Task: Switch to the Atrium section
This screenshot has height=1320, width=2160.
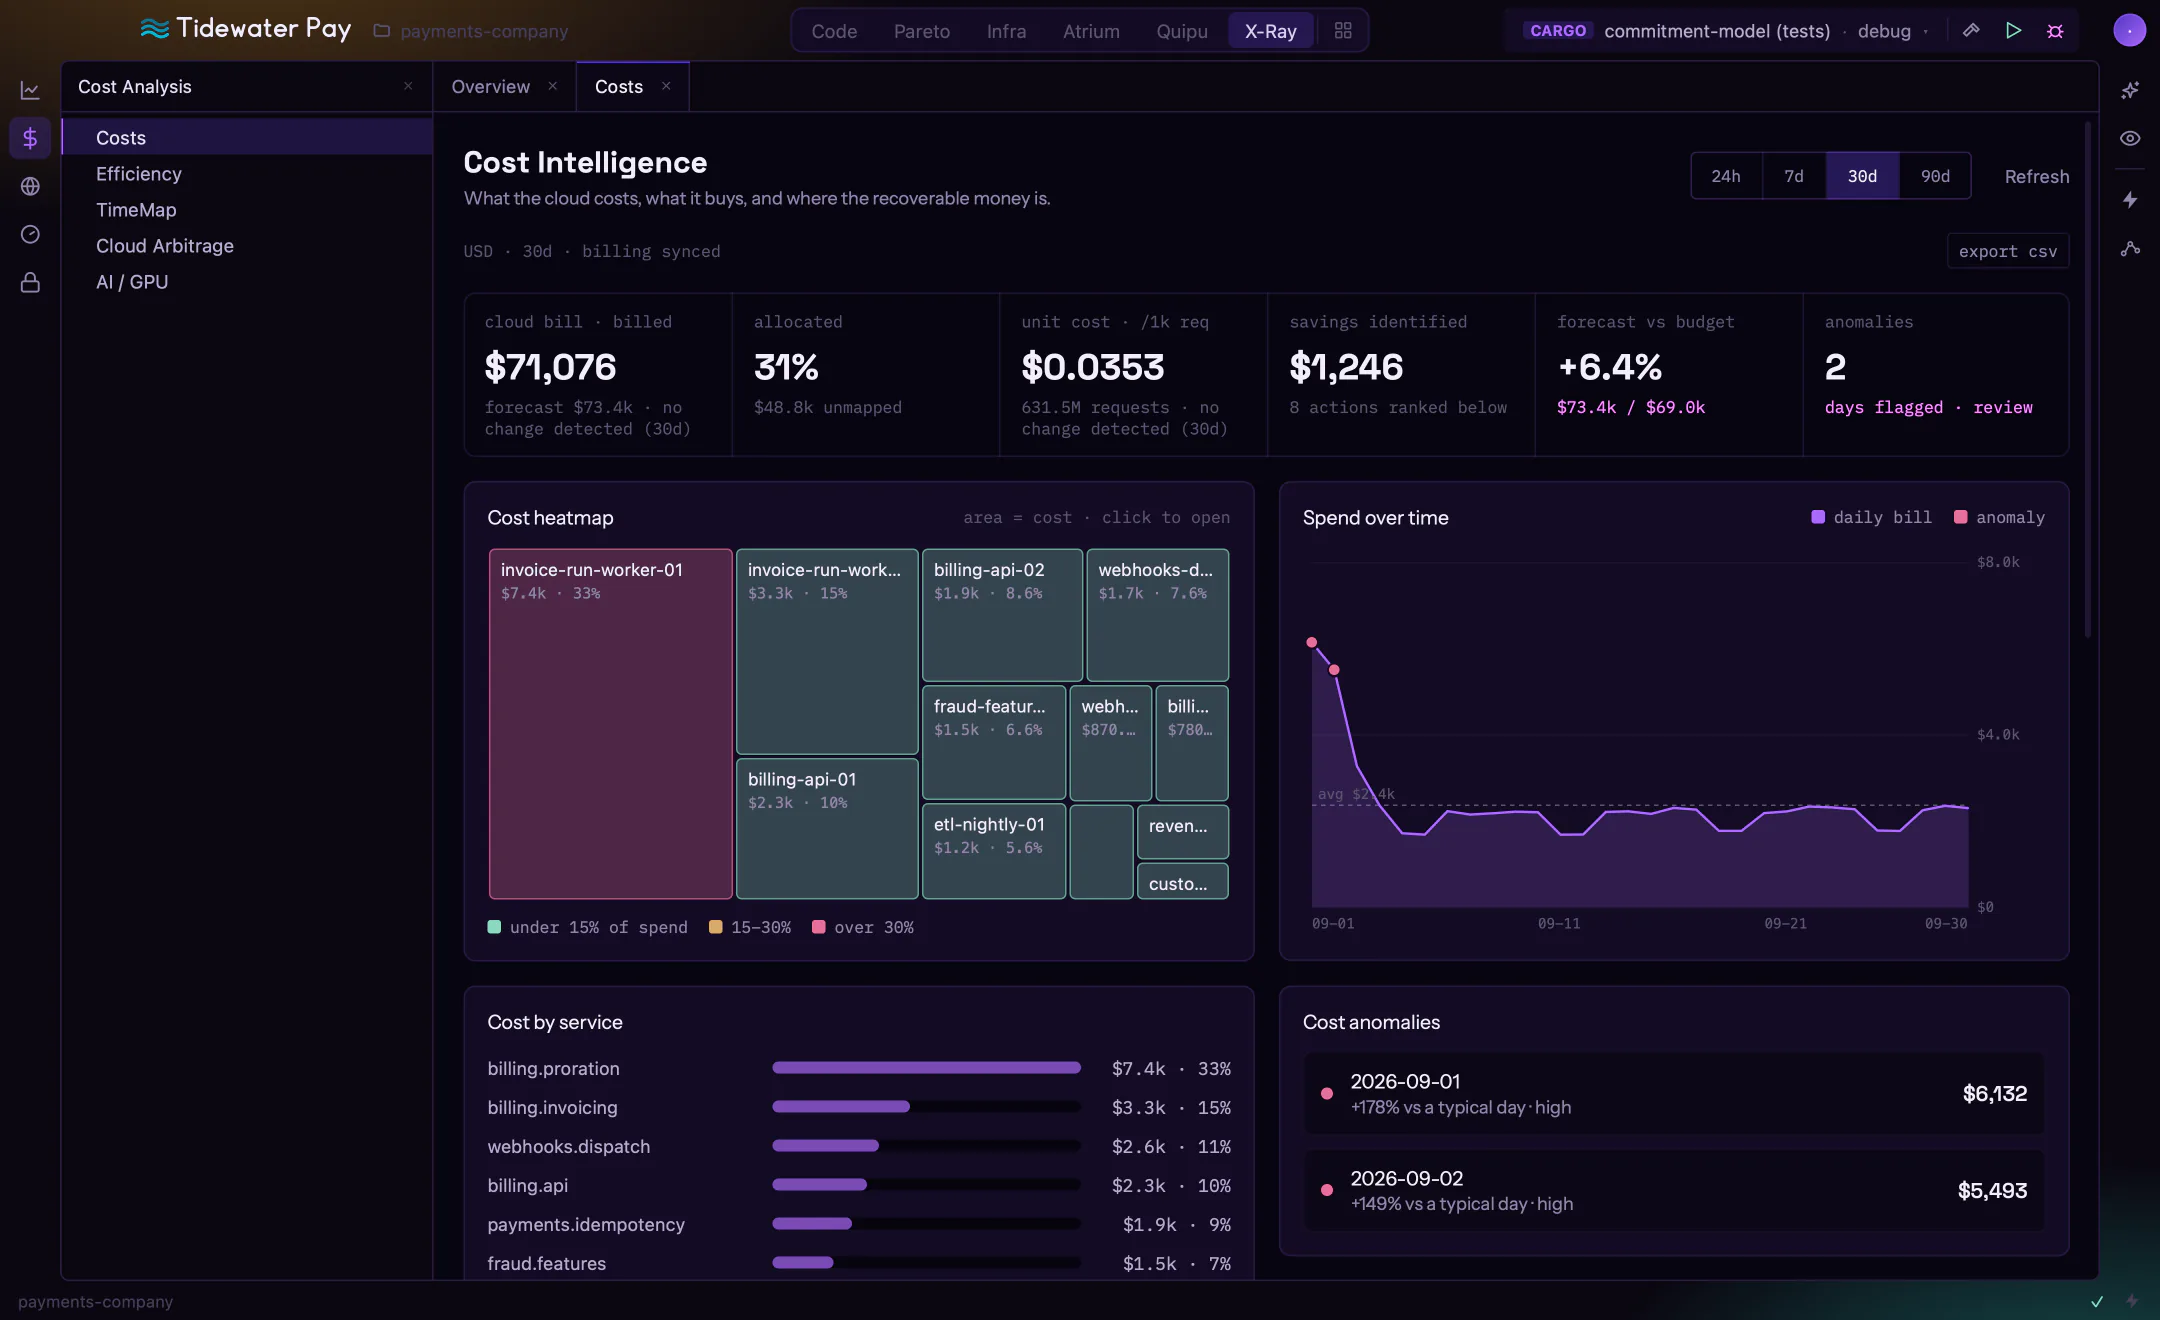Action: point(1091,31)
